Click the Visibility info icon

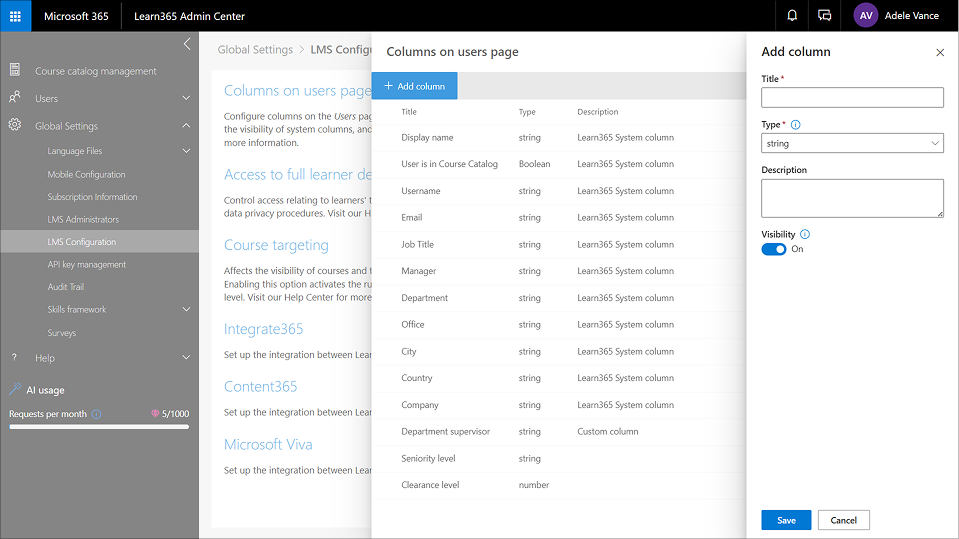pos(805,234)
